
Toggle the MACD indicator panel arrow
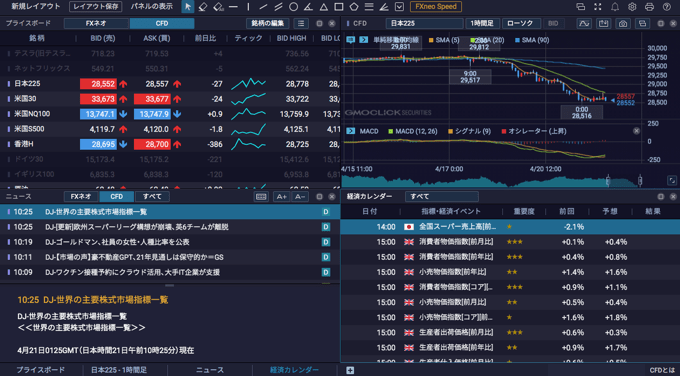351,131
